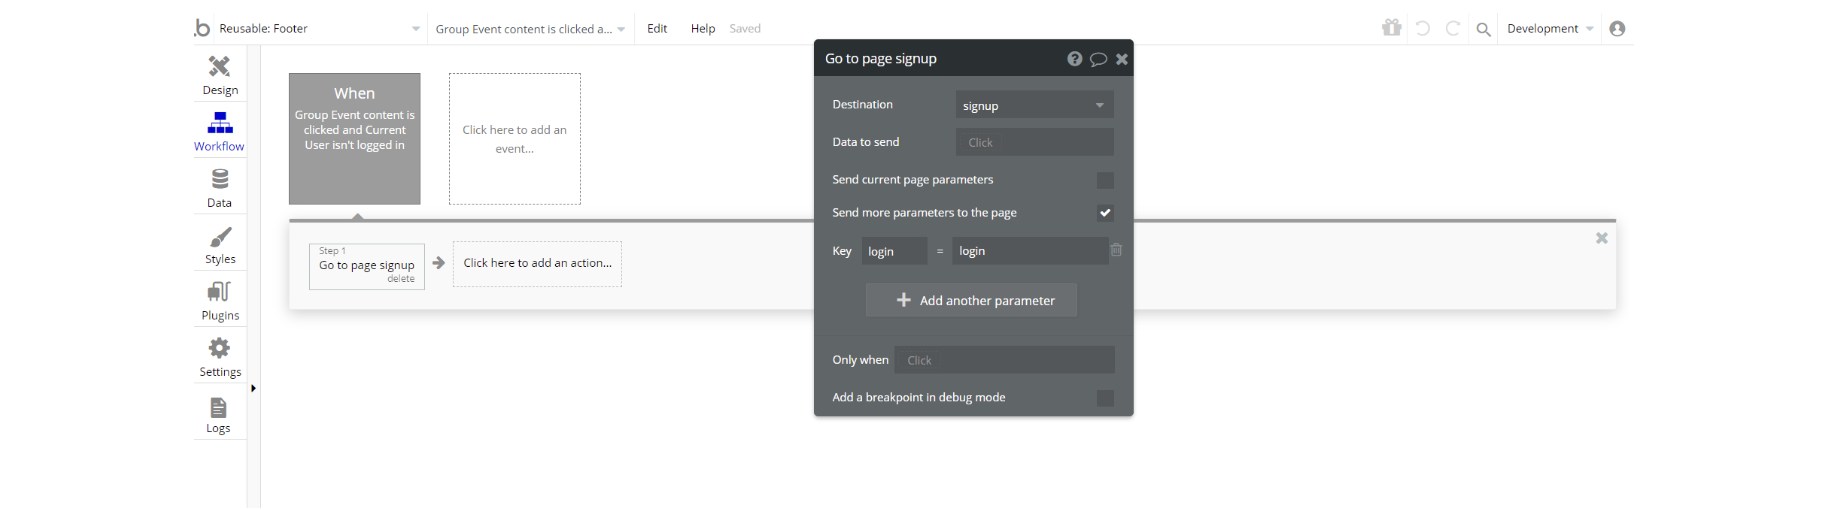Open the Design tab in sidebar
1830x510 pixels.
(x=220, y=75)
